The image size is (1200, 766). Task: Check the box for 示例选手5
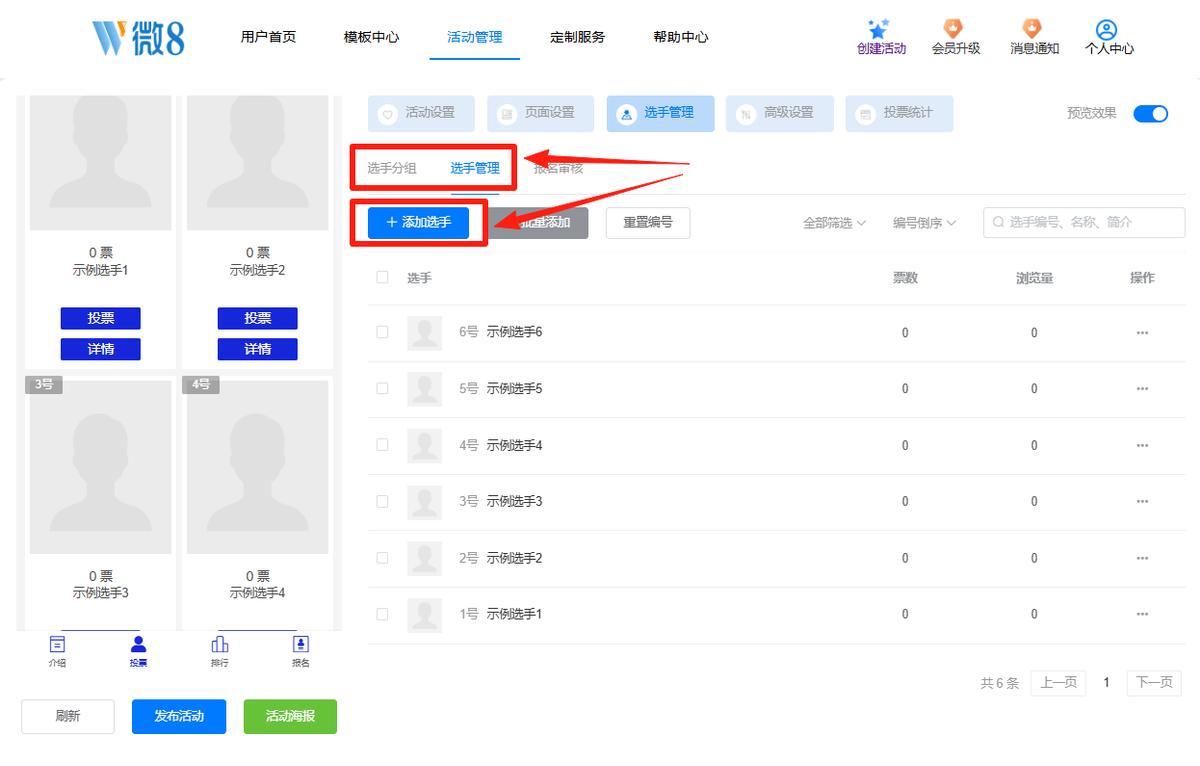click(382, 388)
